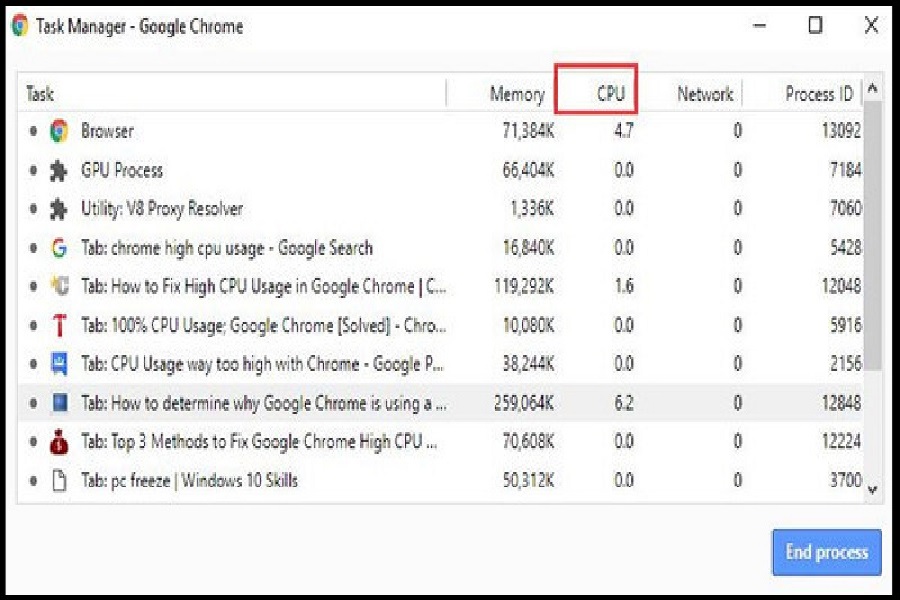Select the How to determine why Google Chrome row
This screenshot has height=600, width=900.
pos(264,403)
